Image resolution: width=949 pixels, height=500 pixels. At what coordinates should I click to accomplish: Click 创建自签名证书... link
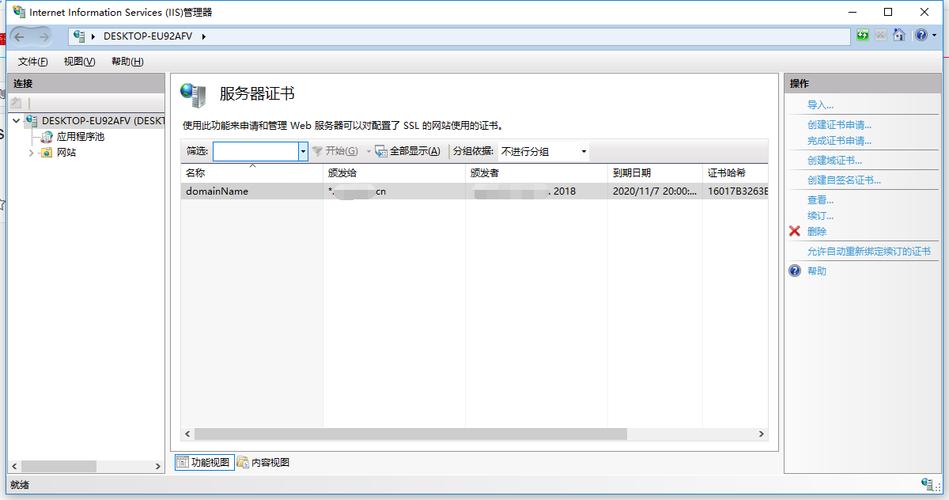click(x=844, y=180)
